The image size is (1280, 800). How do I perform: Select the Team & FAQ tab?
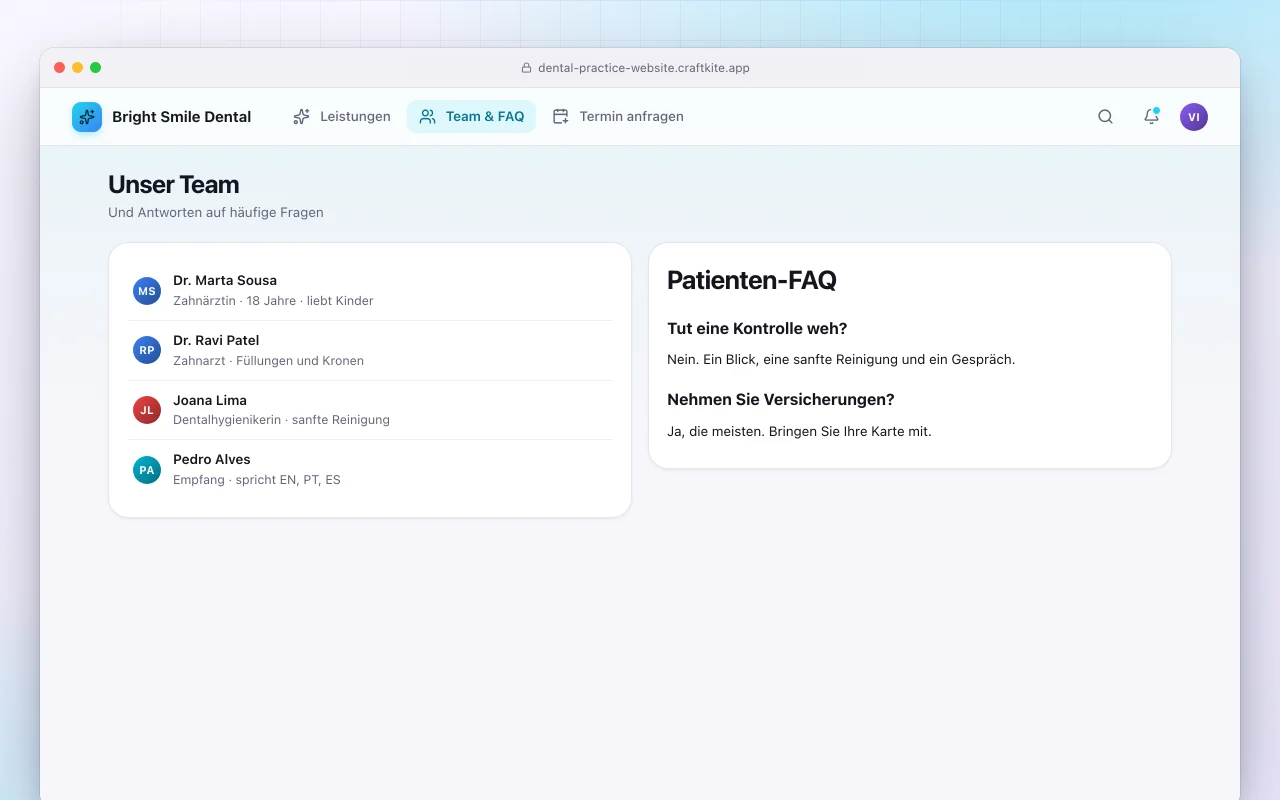point(472,117)
